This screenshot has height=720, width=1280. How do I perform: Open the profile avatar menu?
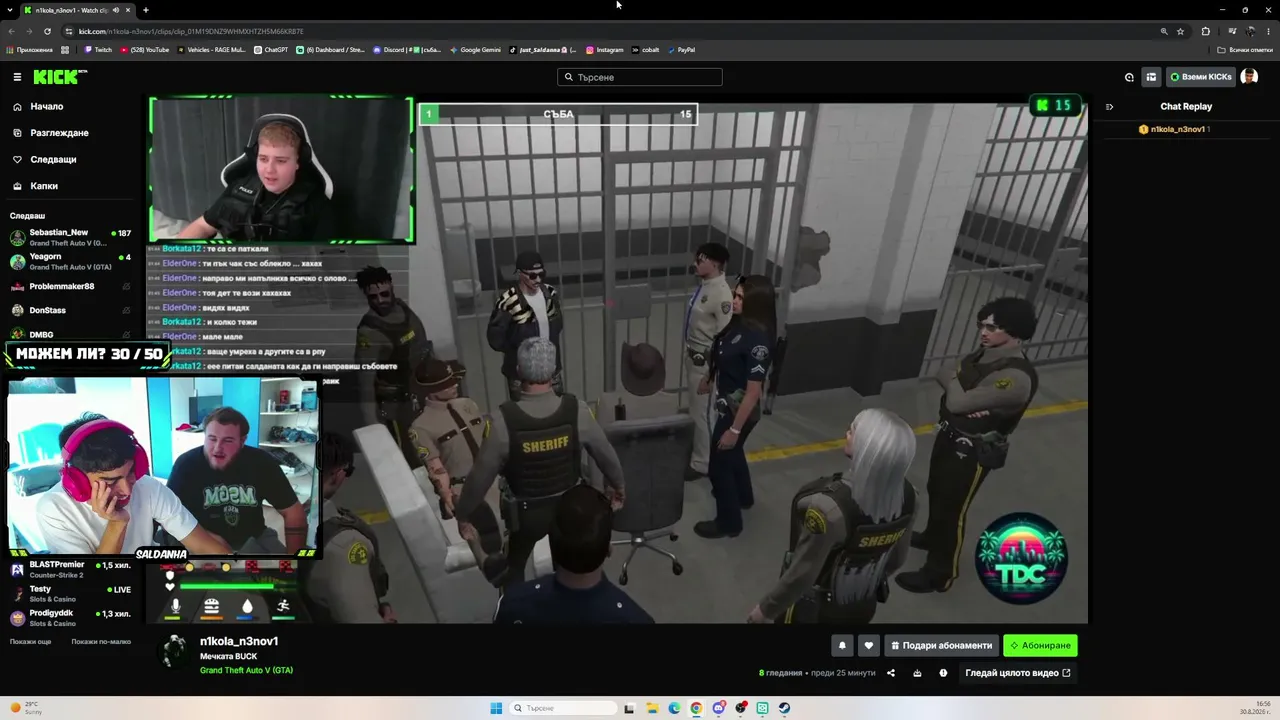1249,77
